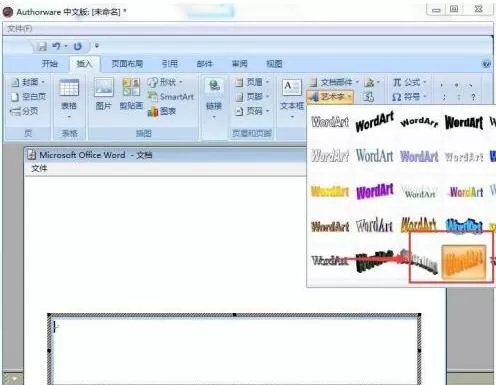This screenshot has width=496, height=385.
Task: Click the insert object icon beside 艺术字
Action: tap(369, 97)
